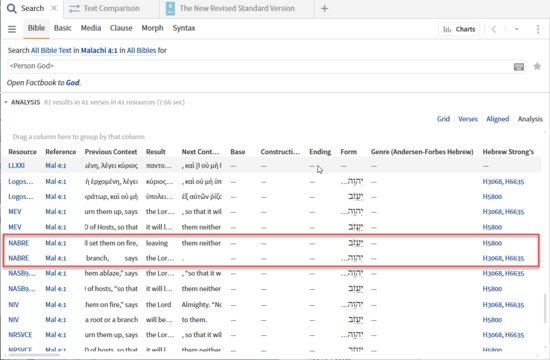Open the three-dot panel options menu
The image size is (550, 360).
(x=538, y=29)
